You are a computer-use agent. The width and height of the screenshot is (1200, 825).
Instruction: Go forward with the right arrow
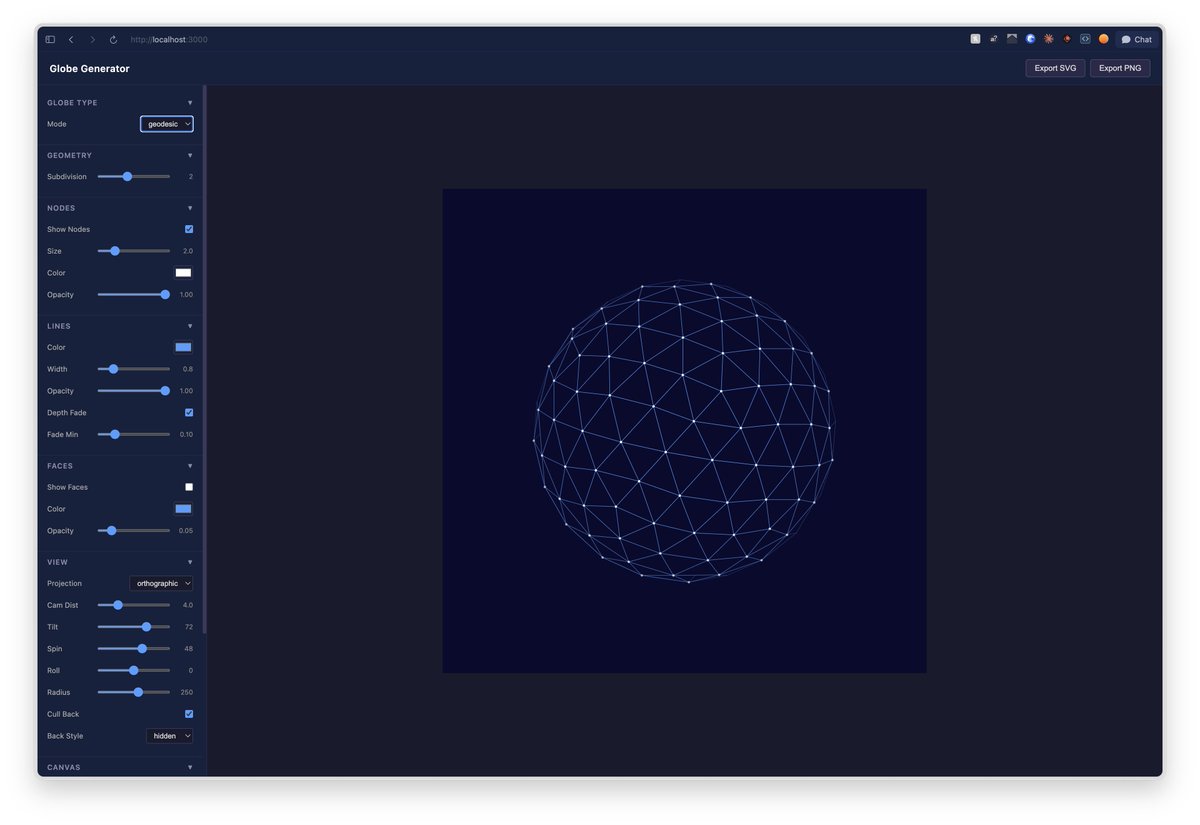click(x=92, y=39)
